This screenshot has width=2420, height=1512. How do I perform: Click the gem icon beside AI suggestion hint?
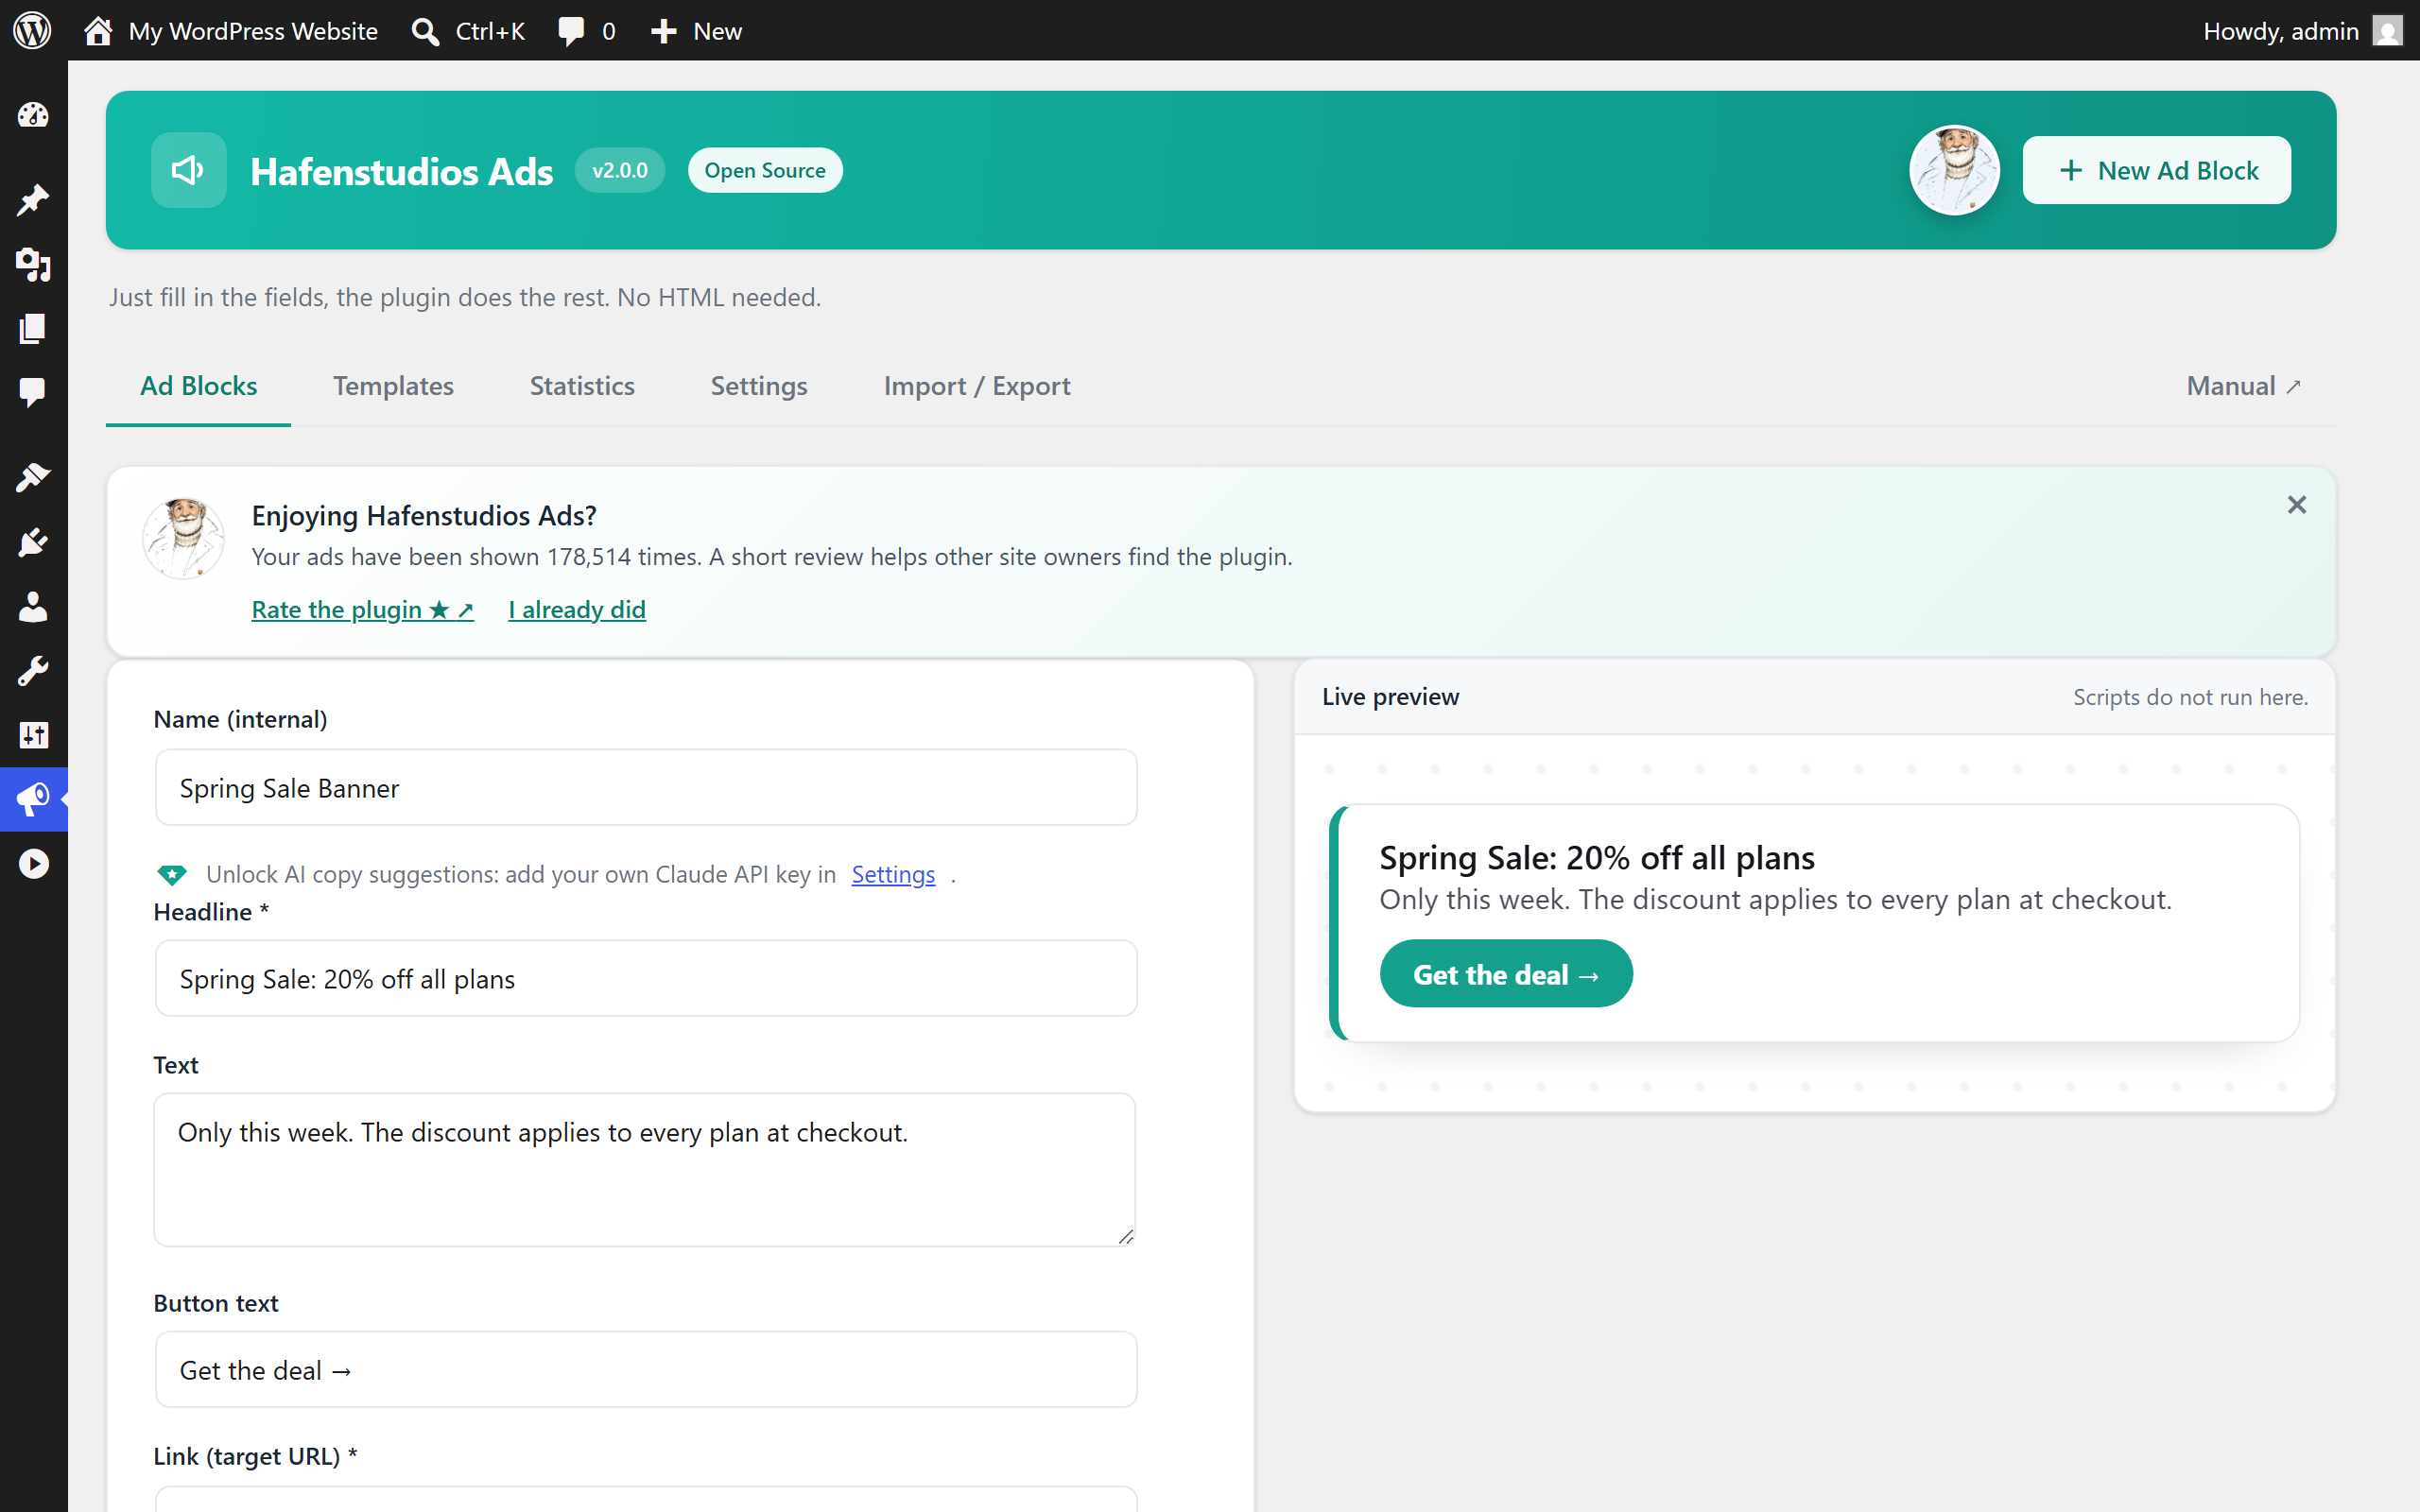coord(172,874)
